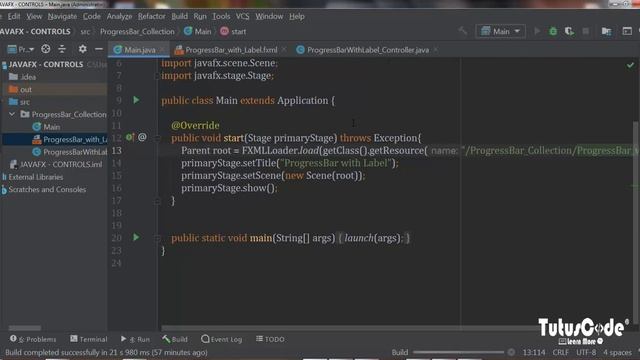
Task: Open the Run tool window
Action: [135, 339]
